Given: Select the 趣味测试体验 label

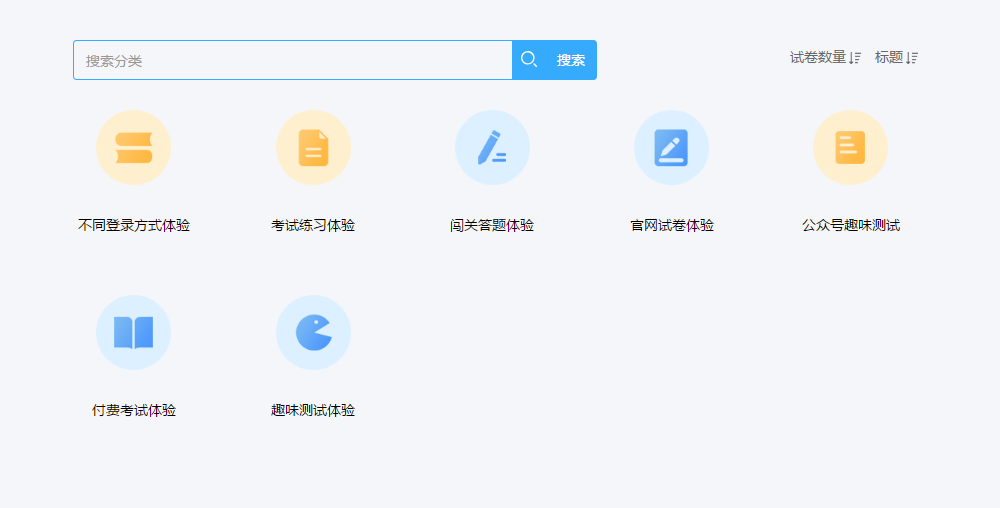Looking at the screenshot, I should 313,410.
